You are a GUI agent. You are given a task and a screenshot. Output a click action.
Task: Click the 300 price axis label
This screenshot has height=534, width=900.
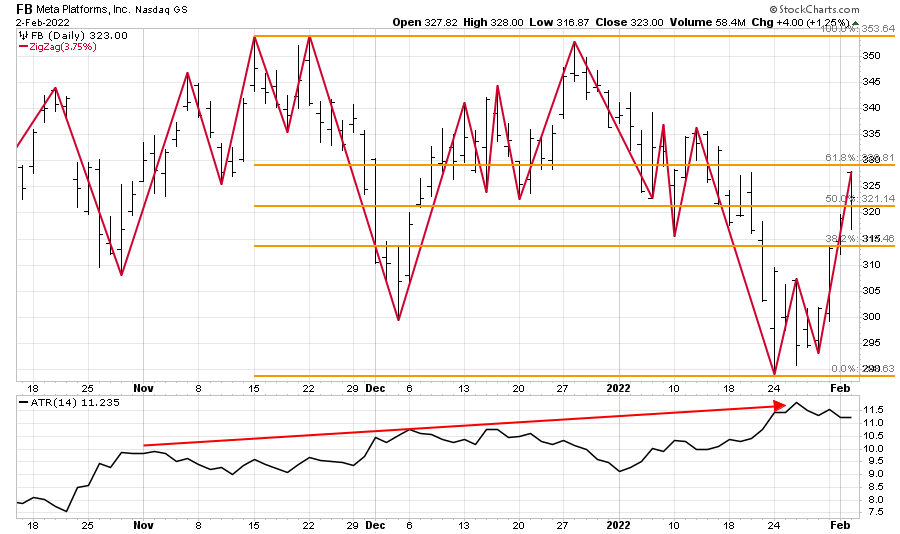coord(872,317)
